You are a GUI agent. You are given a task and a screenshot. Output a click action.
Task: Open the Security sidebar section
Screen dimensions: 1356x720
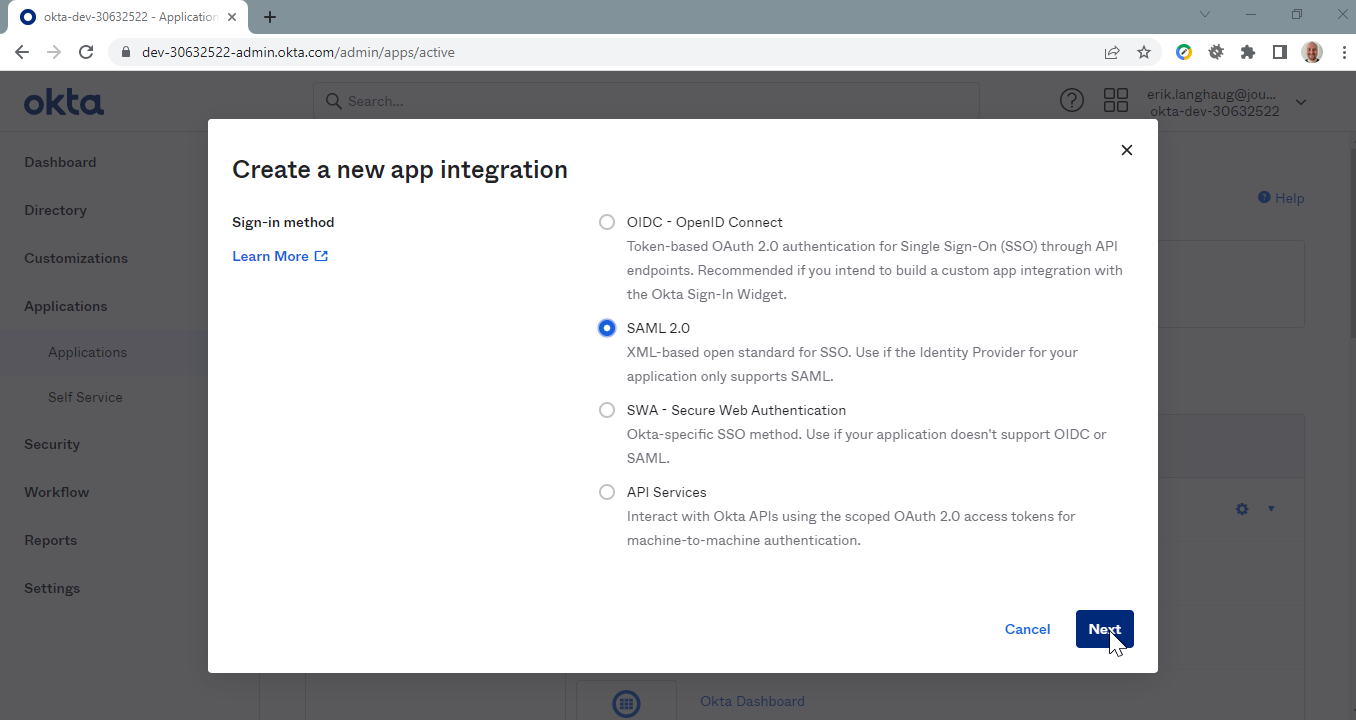click(52, 444)
